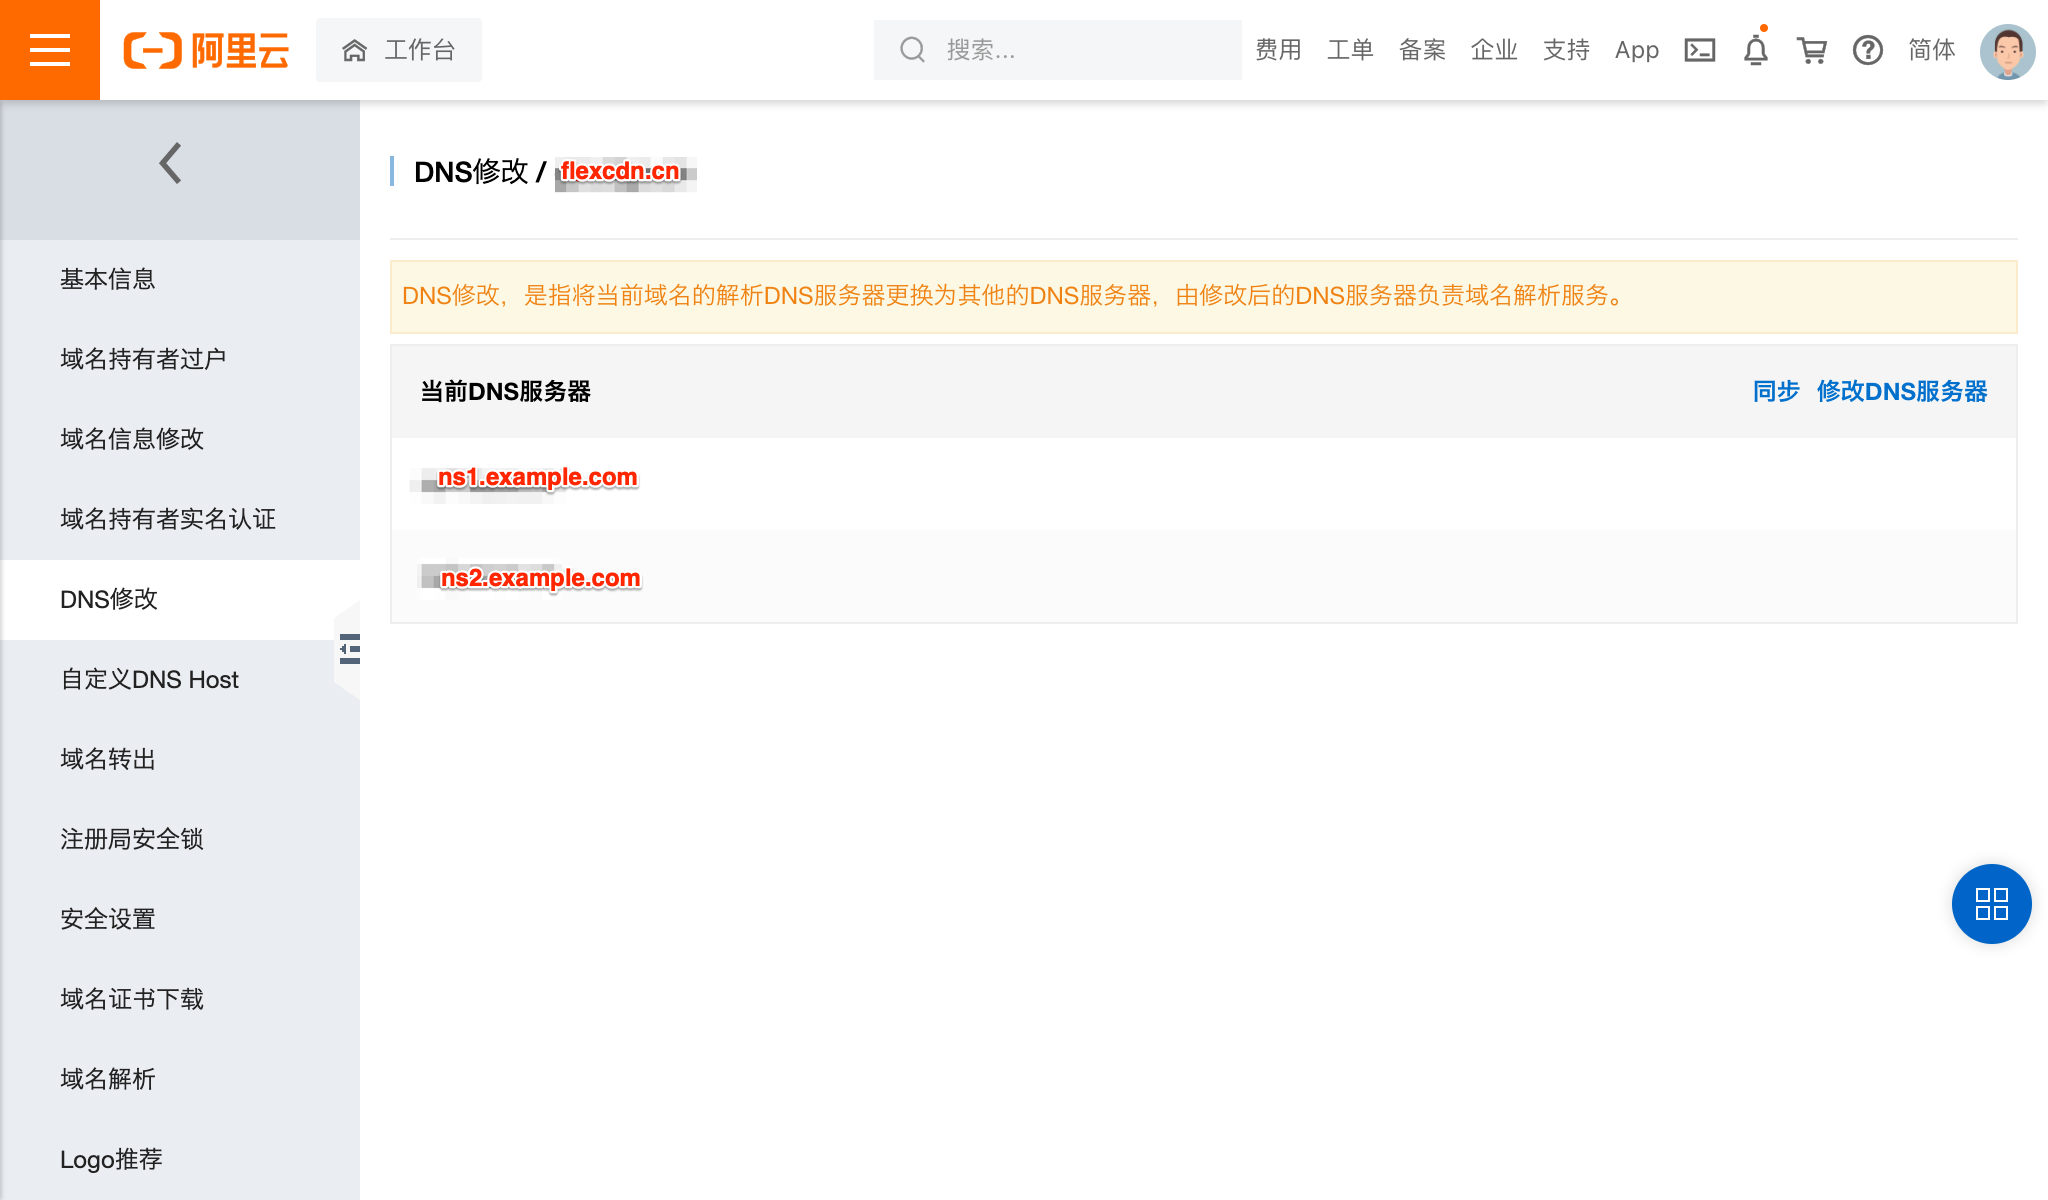The height and width of the screenshot is (1200, 2048).
Task: Open notifications via the bell icon
Action: pyautogui.click(x=1755, y=49)
